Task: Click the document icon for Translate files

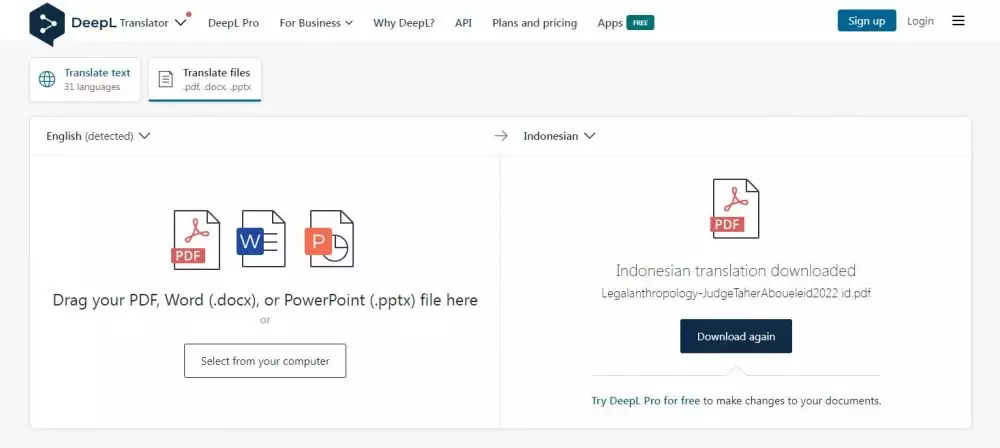Action: [x=166, y=79]
